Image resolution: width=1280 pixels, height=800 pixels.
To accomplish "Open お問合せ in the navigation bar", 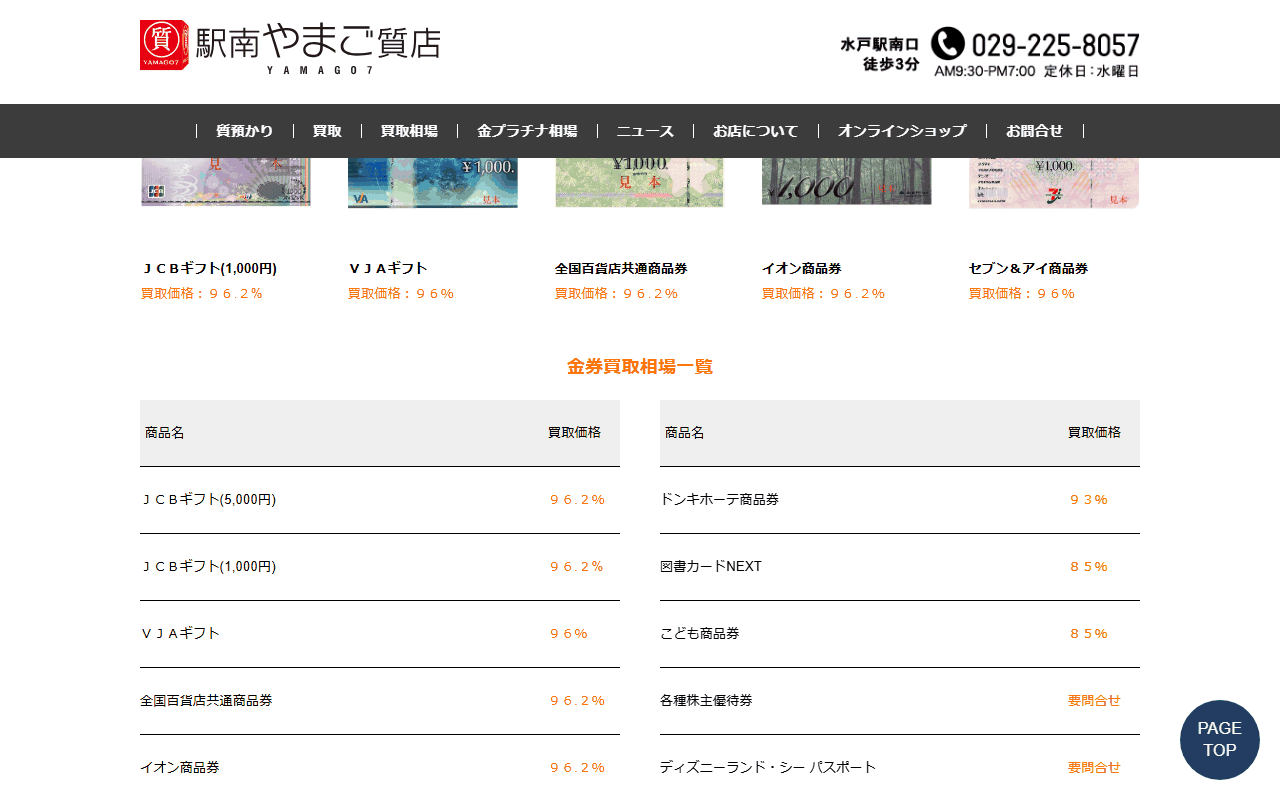I will (x=1034, y=131).
